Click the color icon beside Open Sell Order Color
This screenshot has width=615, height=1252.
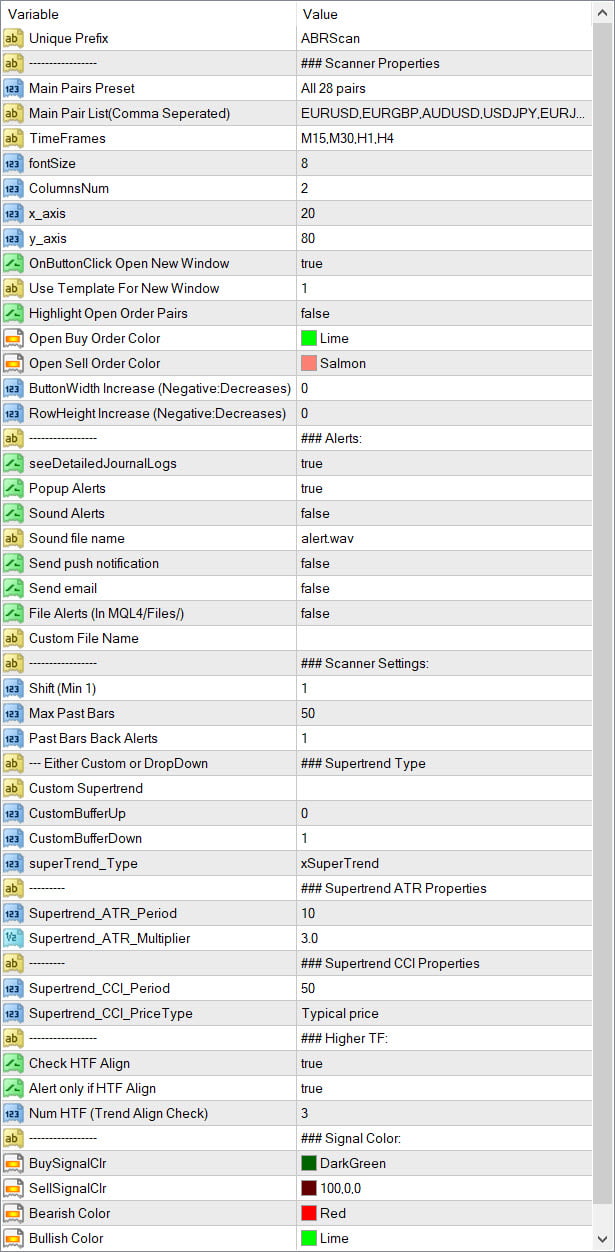13,363
